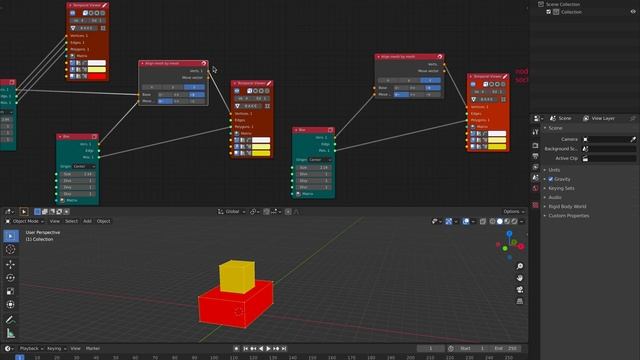The width and height of the screenshot is (640, 360).
Task: Toggle camera view gizmo icon
Action: pos(520,290)
